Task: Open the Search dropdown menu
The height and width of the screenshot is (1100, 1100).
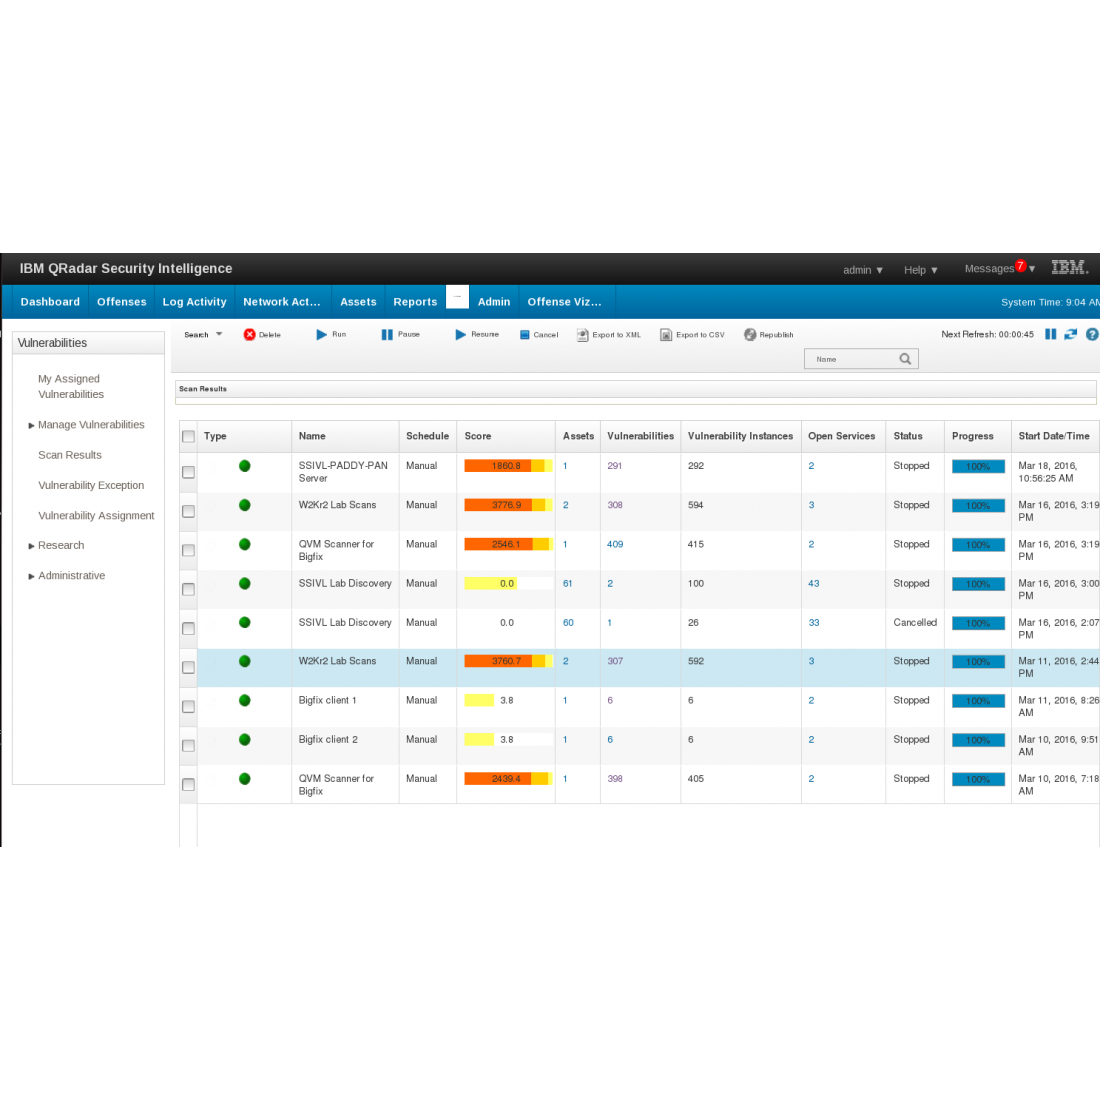Action: (202, 334)
